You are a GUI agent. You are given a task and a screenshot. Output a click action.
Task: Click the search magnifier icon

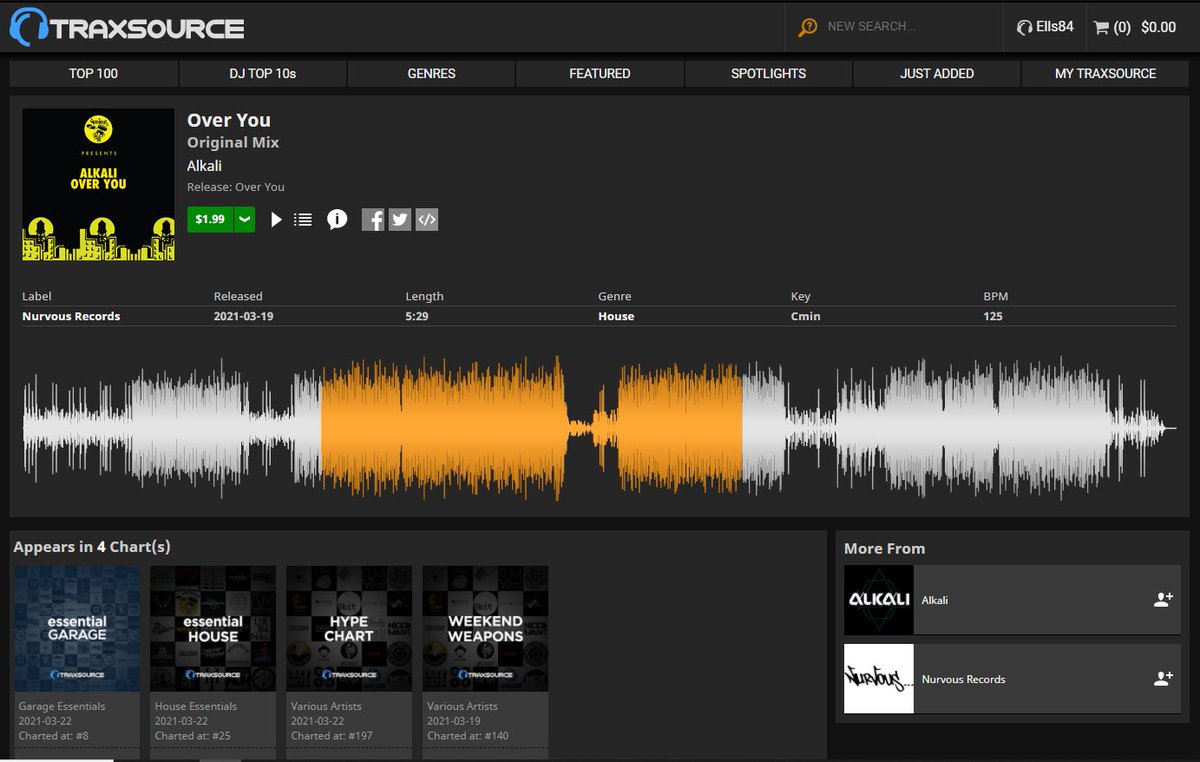pyautogui.click(x=807, y=27)
